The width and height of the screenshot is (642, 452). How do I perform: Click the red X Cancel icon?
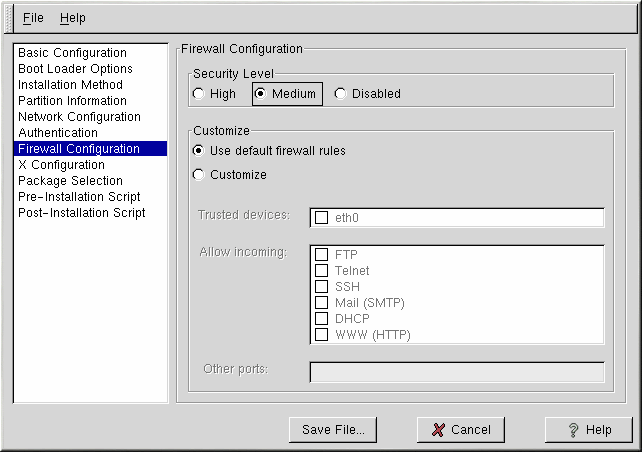(x=438, y=430)
